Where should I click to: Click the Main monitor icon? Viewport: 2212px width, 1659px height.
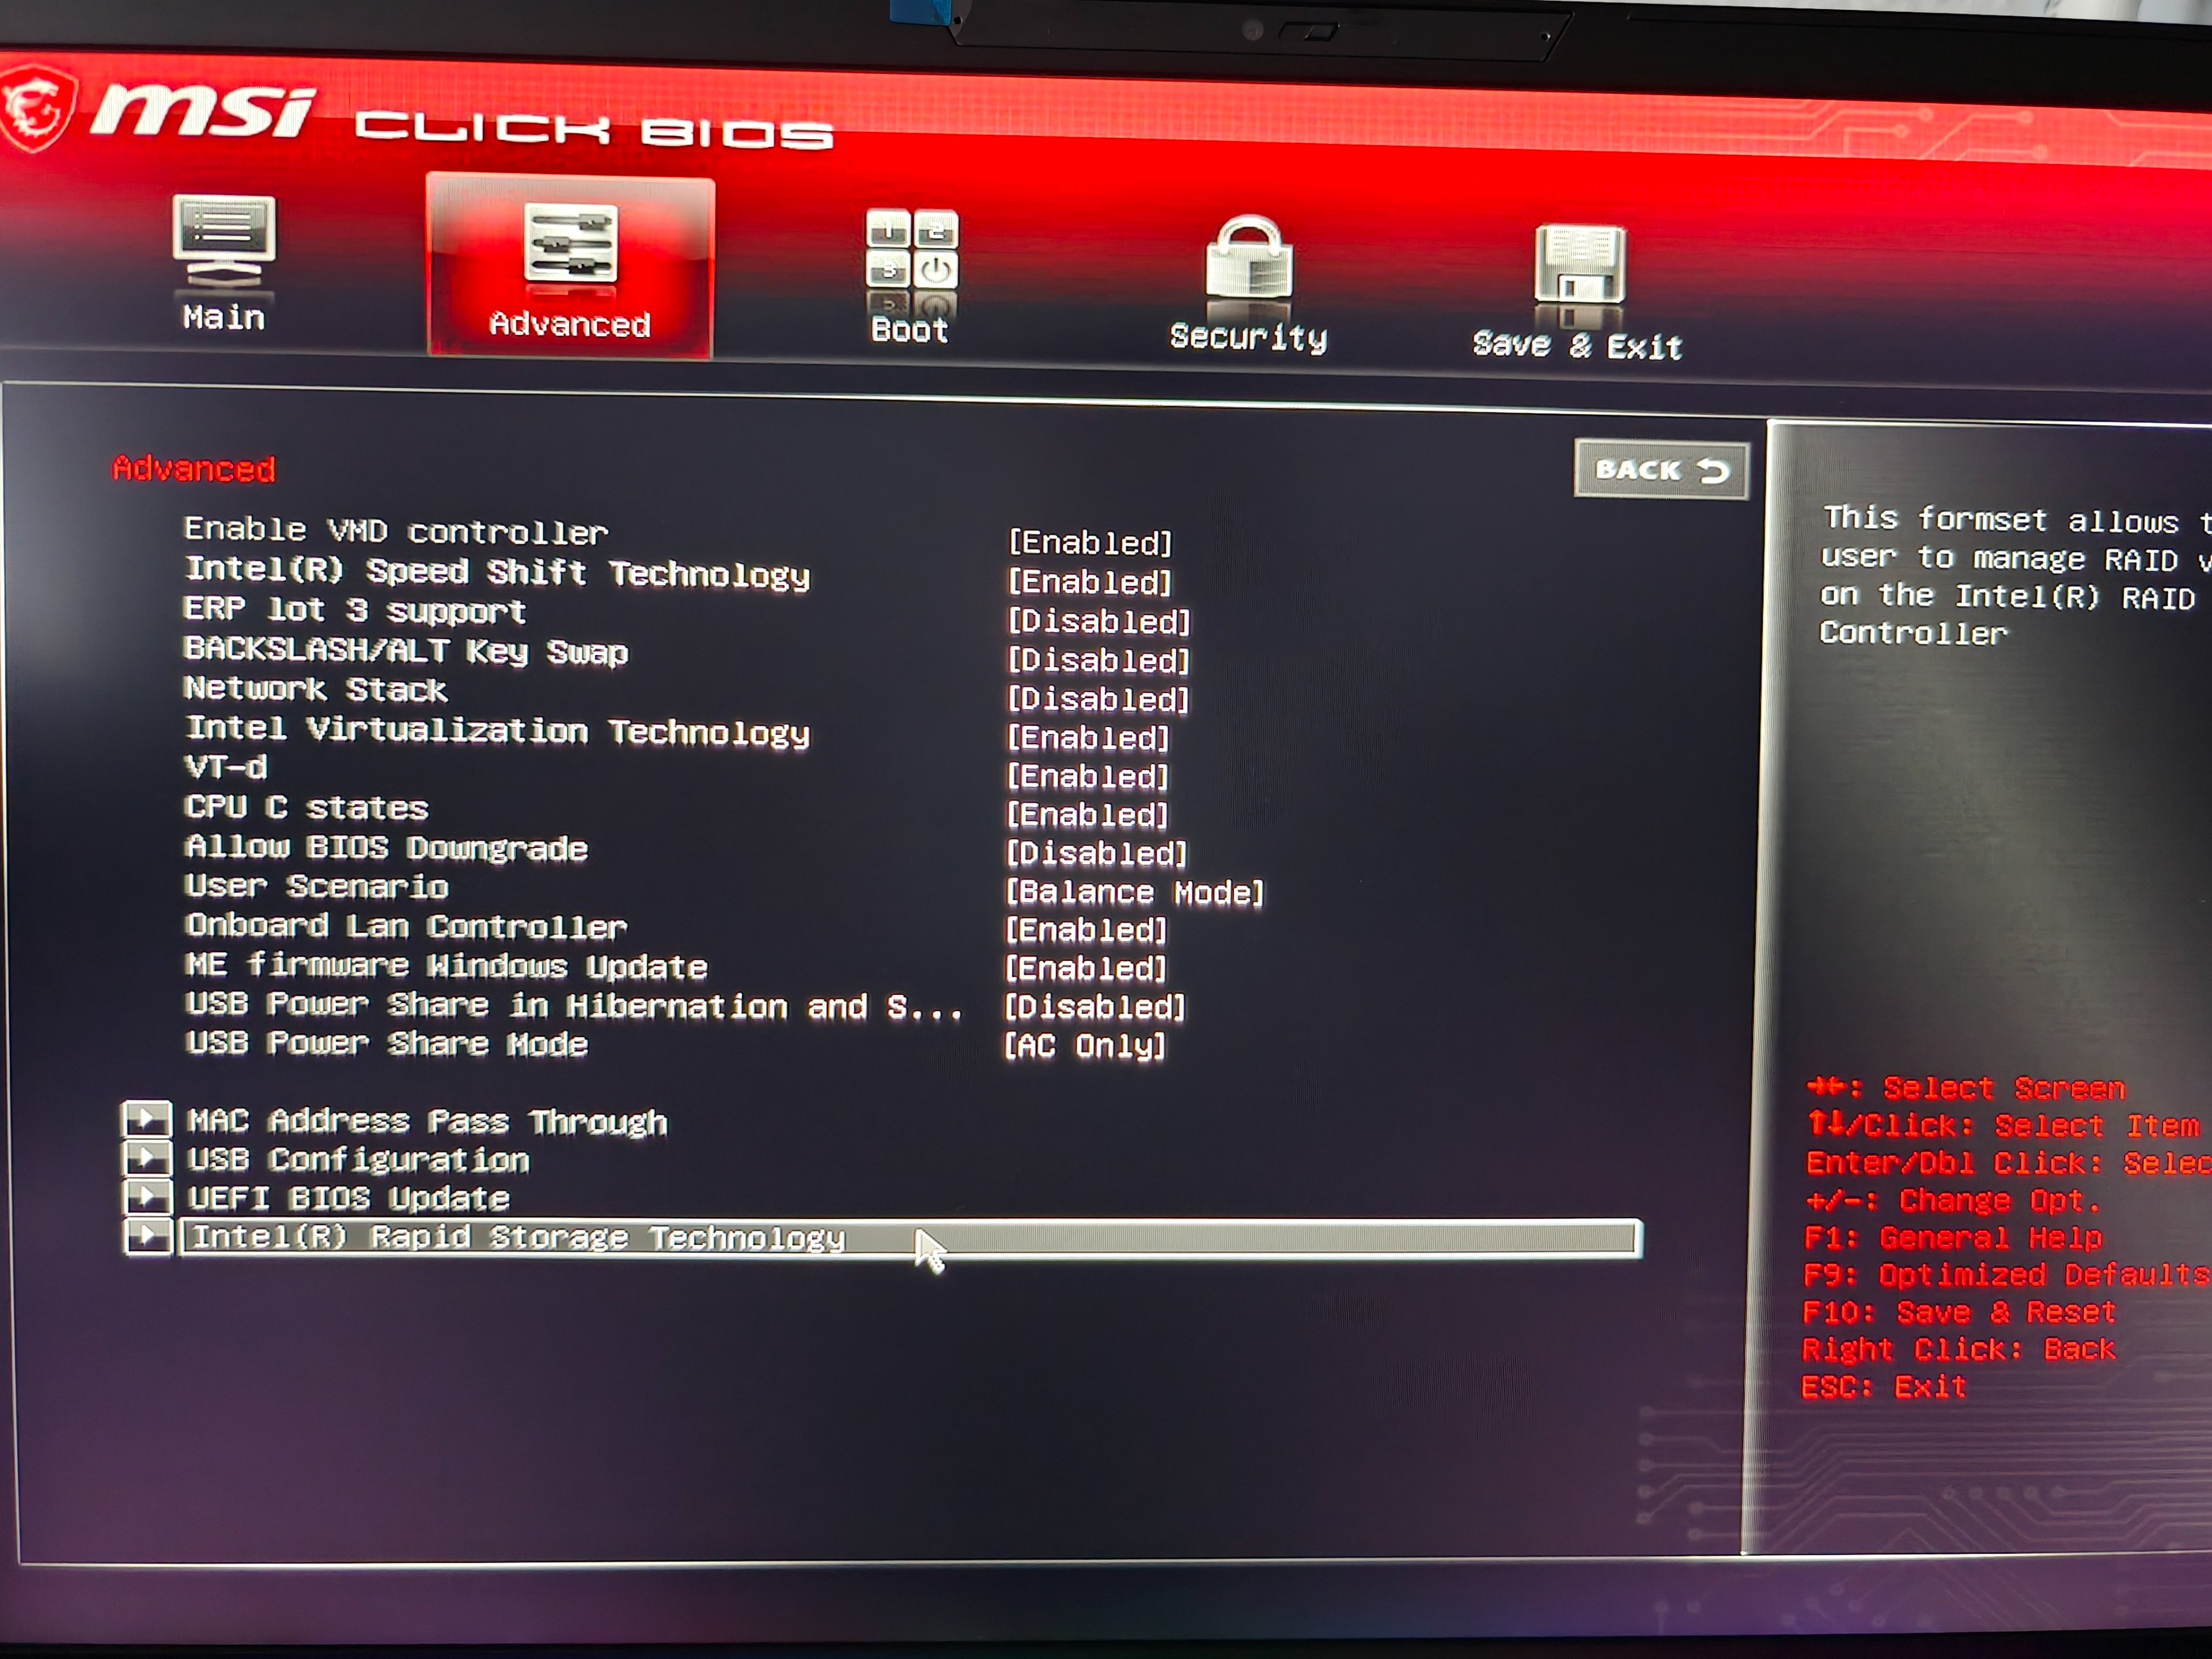[224, 241]
